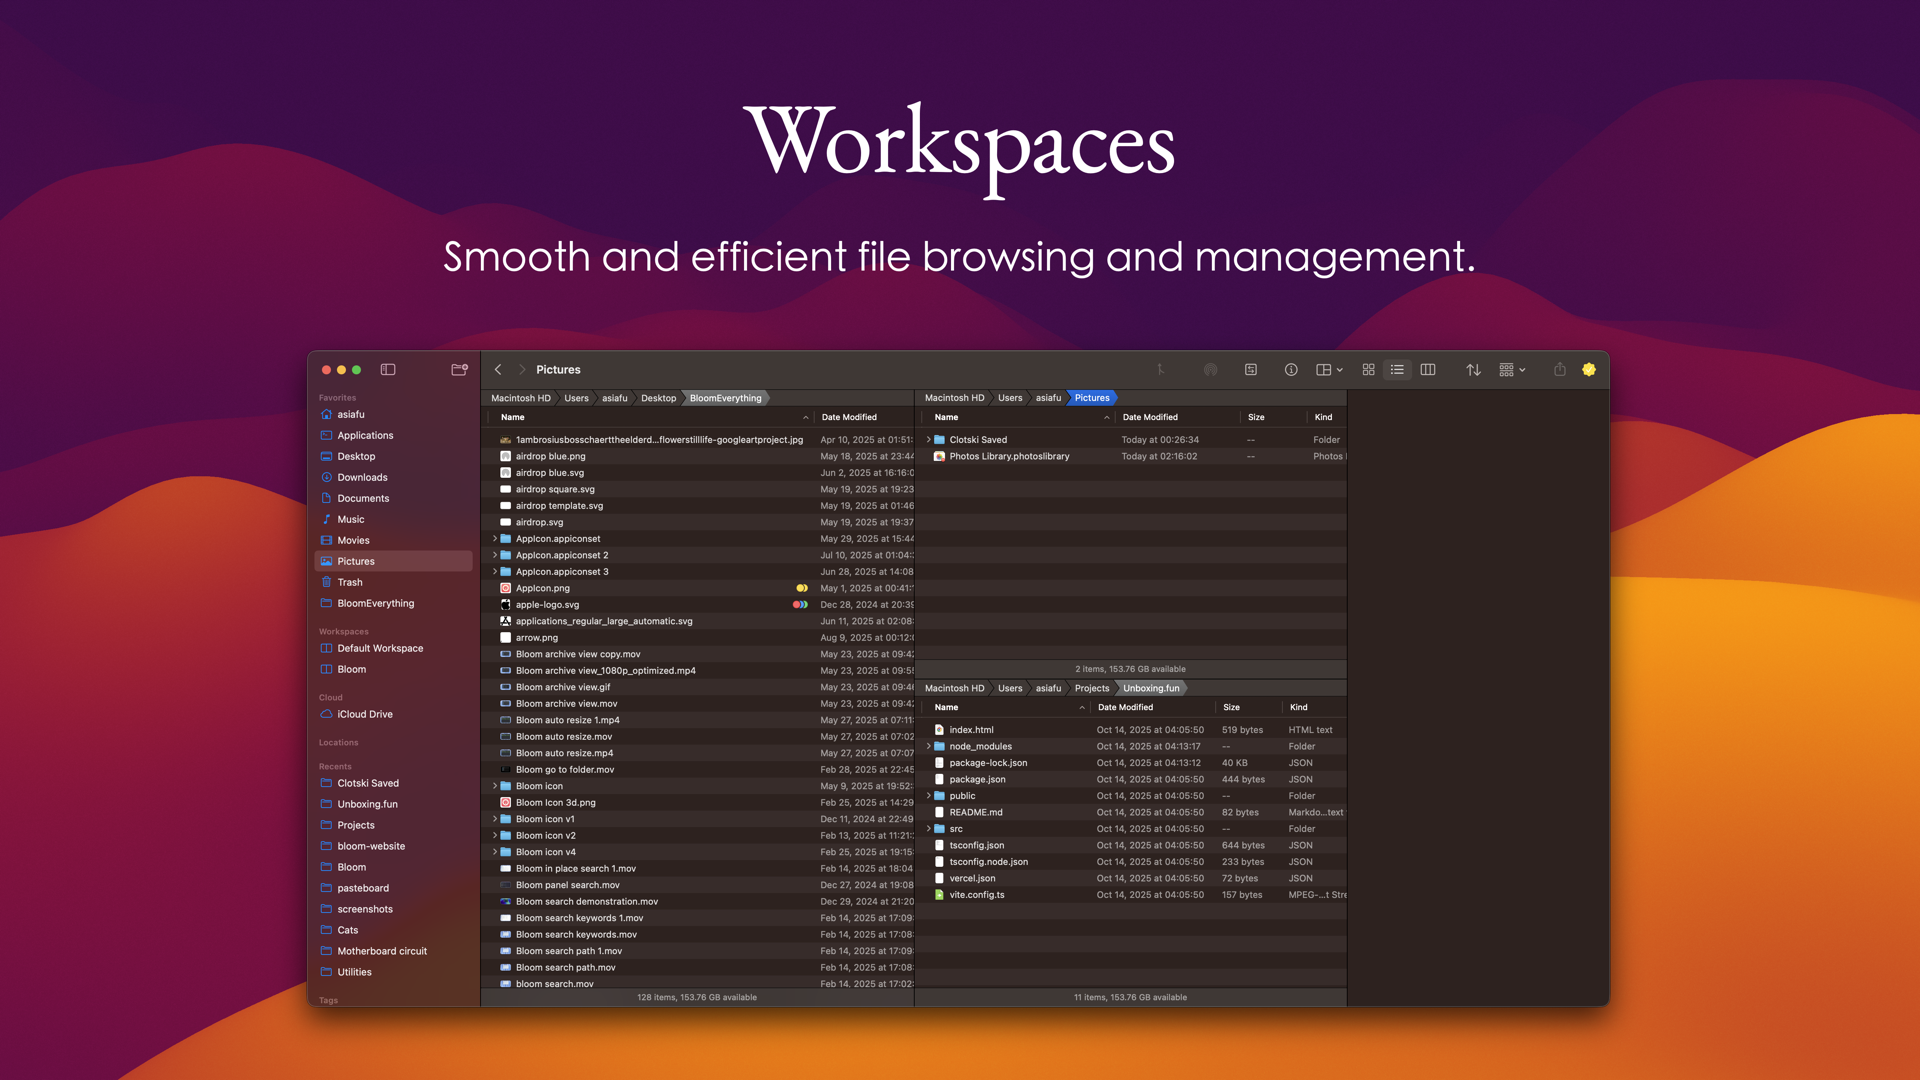Switch to icon grid view
Screen dimensions: 1920x1080
point(1368,370)
